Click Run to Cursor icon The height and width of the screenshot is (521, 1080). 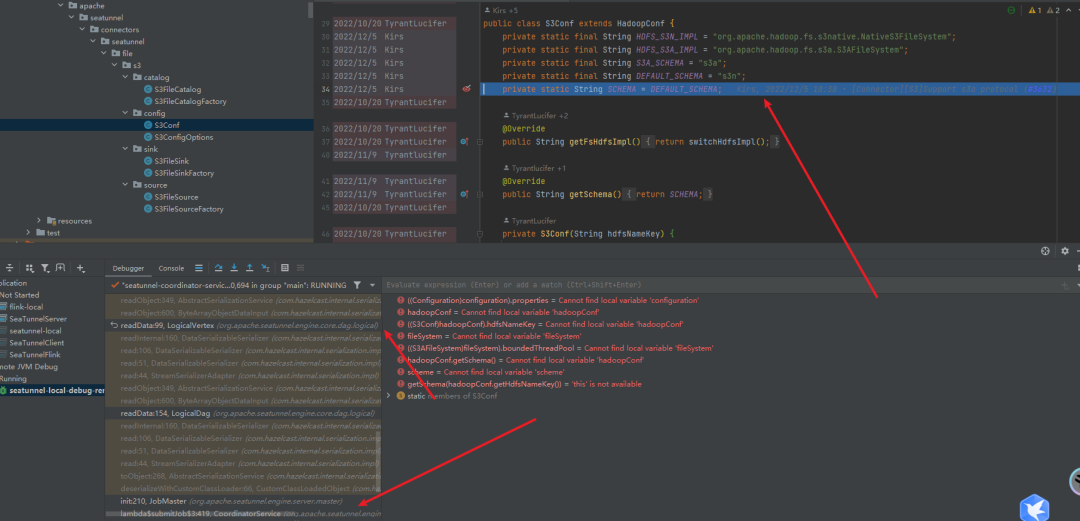[265, 267]
